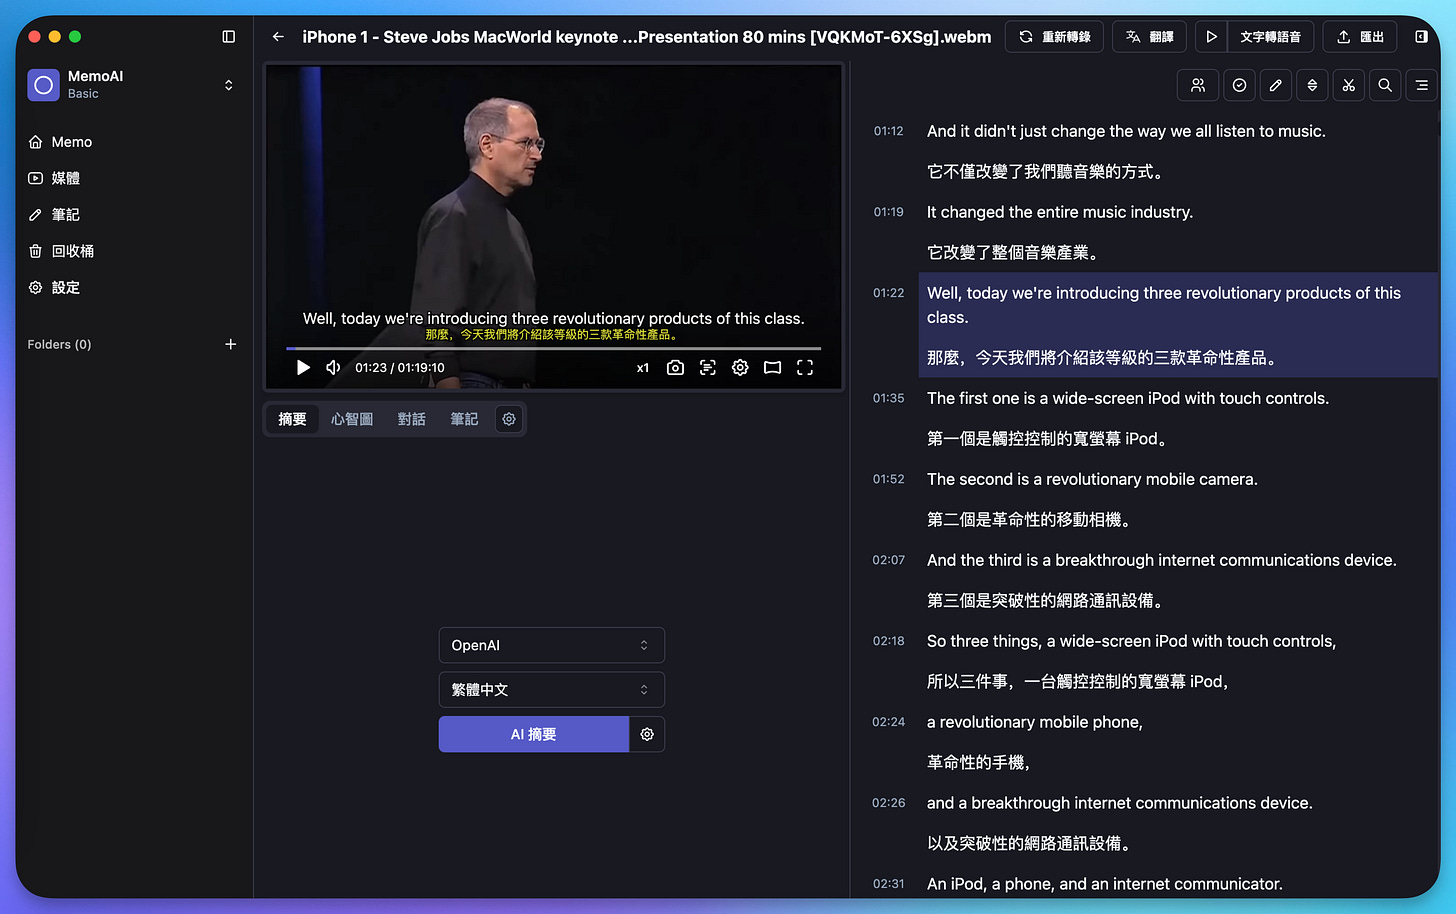Click the 翻譯 translate button

coord(1149,37)
